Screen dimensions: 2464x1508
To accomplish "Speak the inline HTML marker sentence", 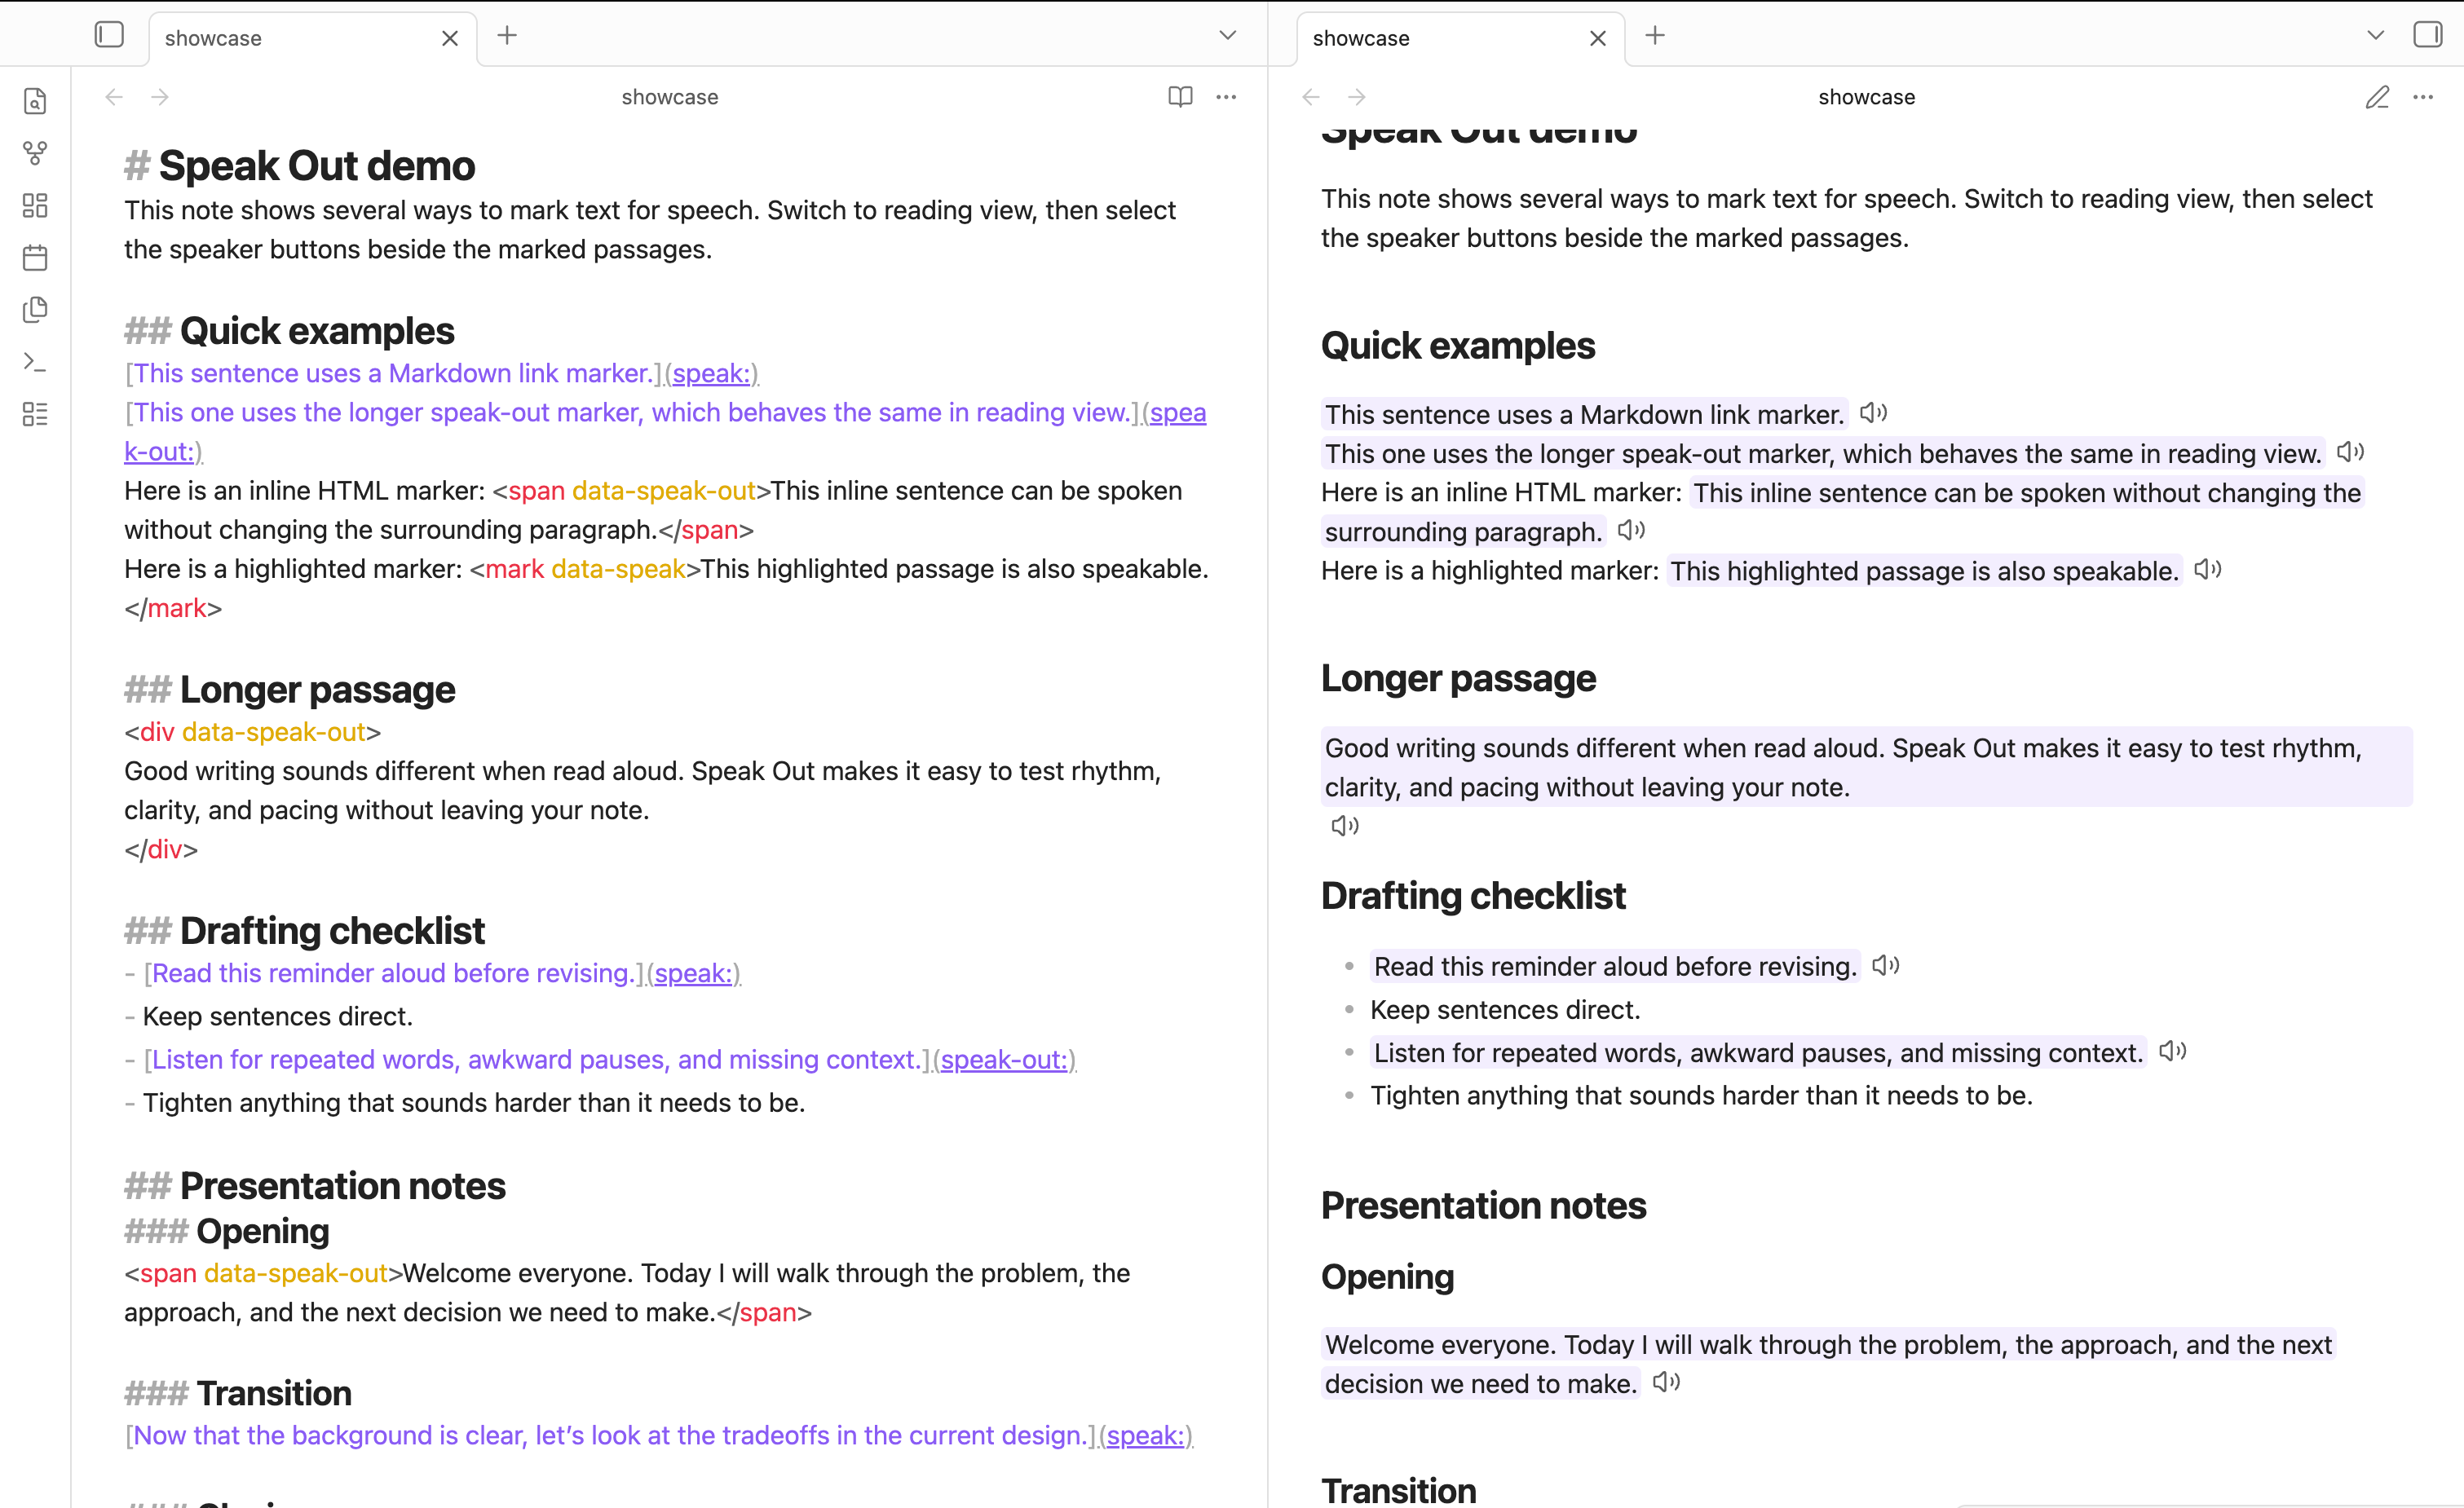I will (1631, 530).
